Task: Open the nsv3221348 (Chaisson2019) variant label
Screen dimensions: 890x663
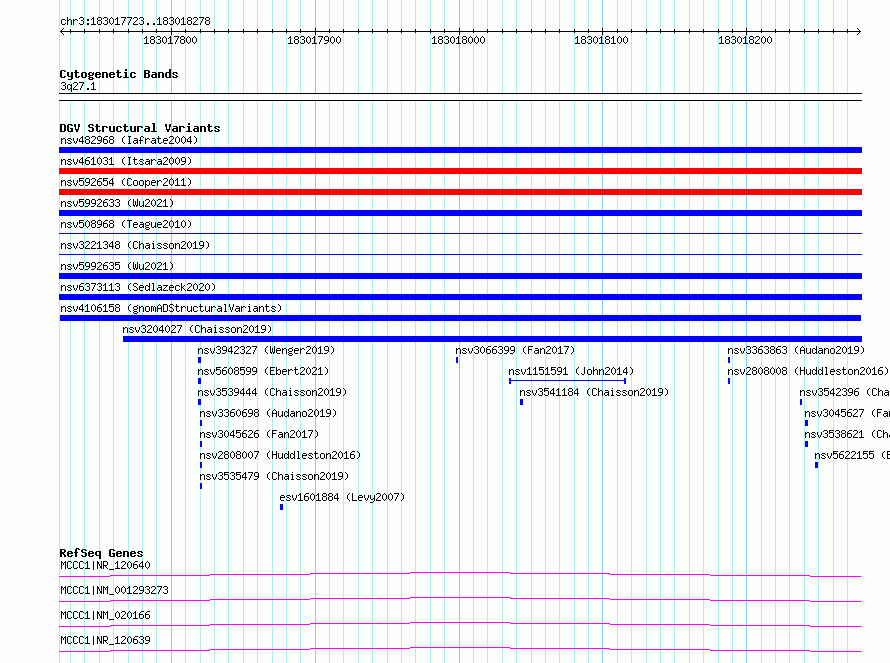Action: tap(135, 245)
